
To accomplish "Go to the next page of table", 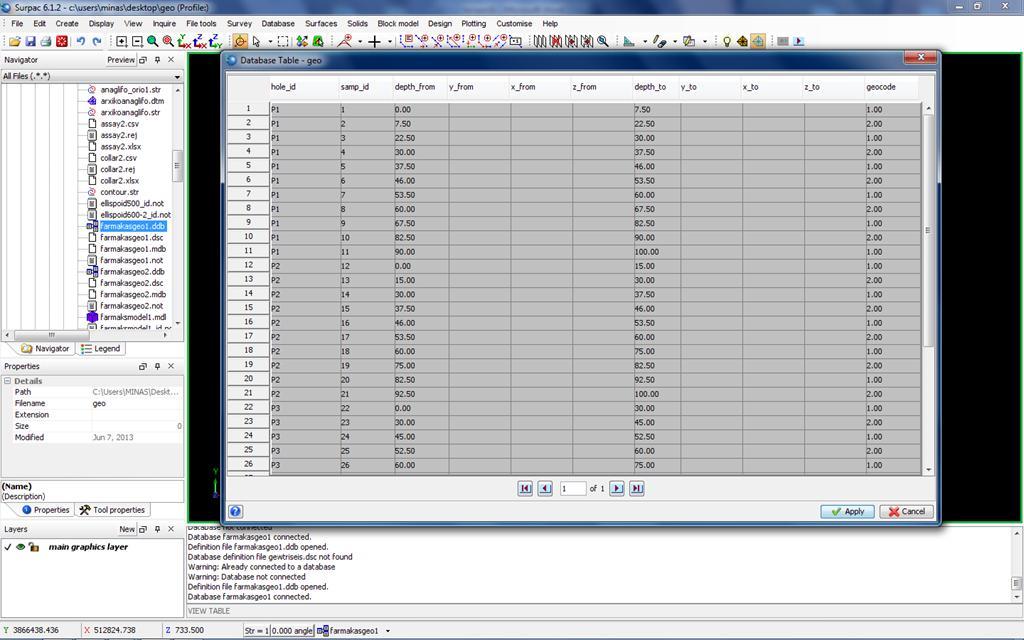I will pyautogui.click(x=616, y=488).
